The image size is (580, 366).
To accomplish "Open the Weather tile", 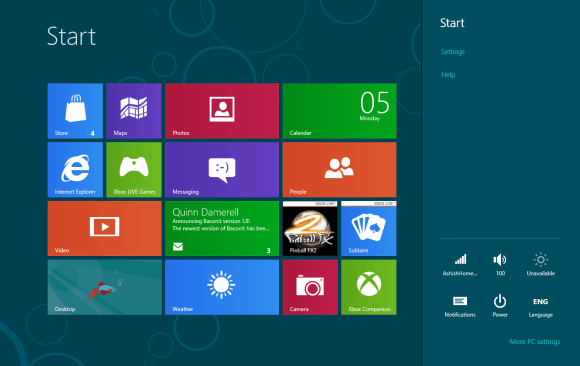I will tap(222, 287).
